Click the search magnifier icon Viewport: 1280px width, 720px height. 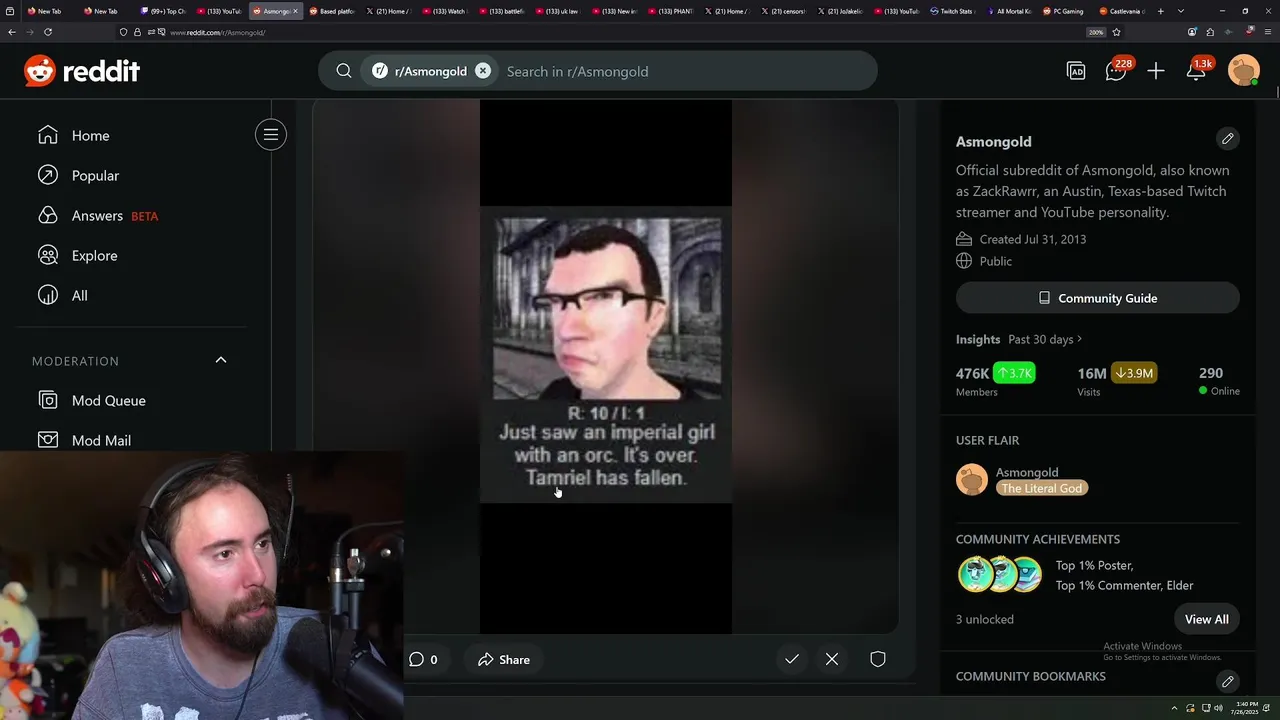tap(344, 71)
